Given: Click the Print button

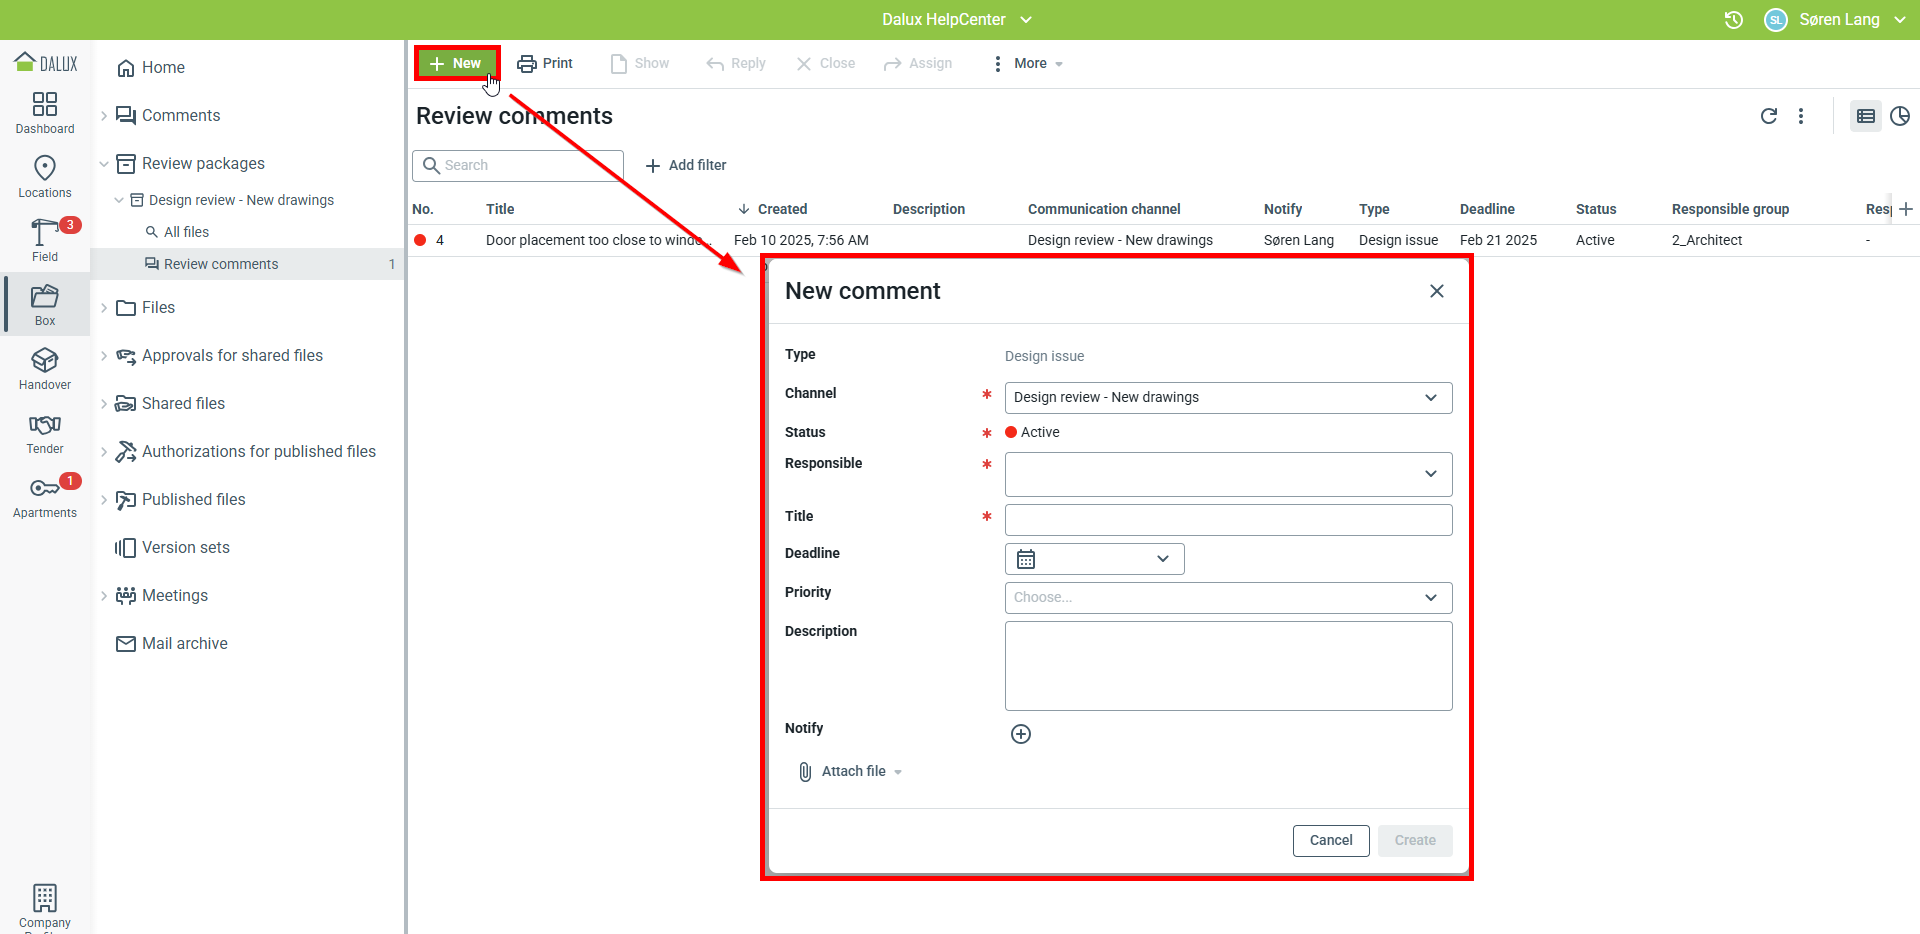Looking at the screenshot, I should coord(545,64).
